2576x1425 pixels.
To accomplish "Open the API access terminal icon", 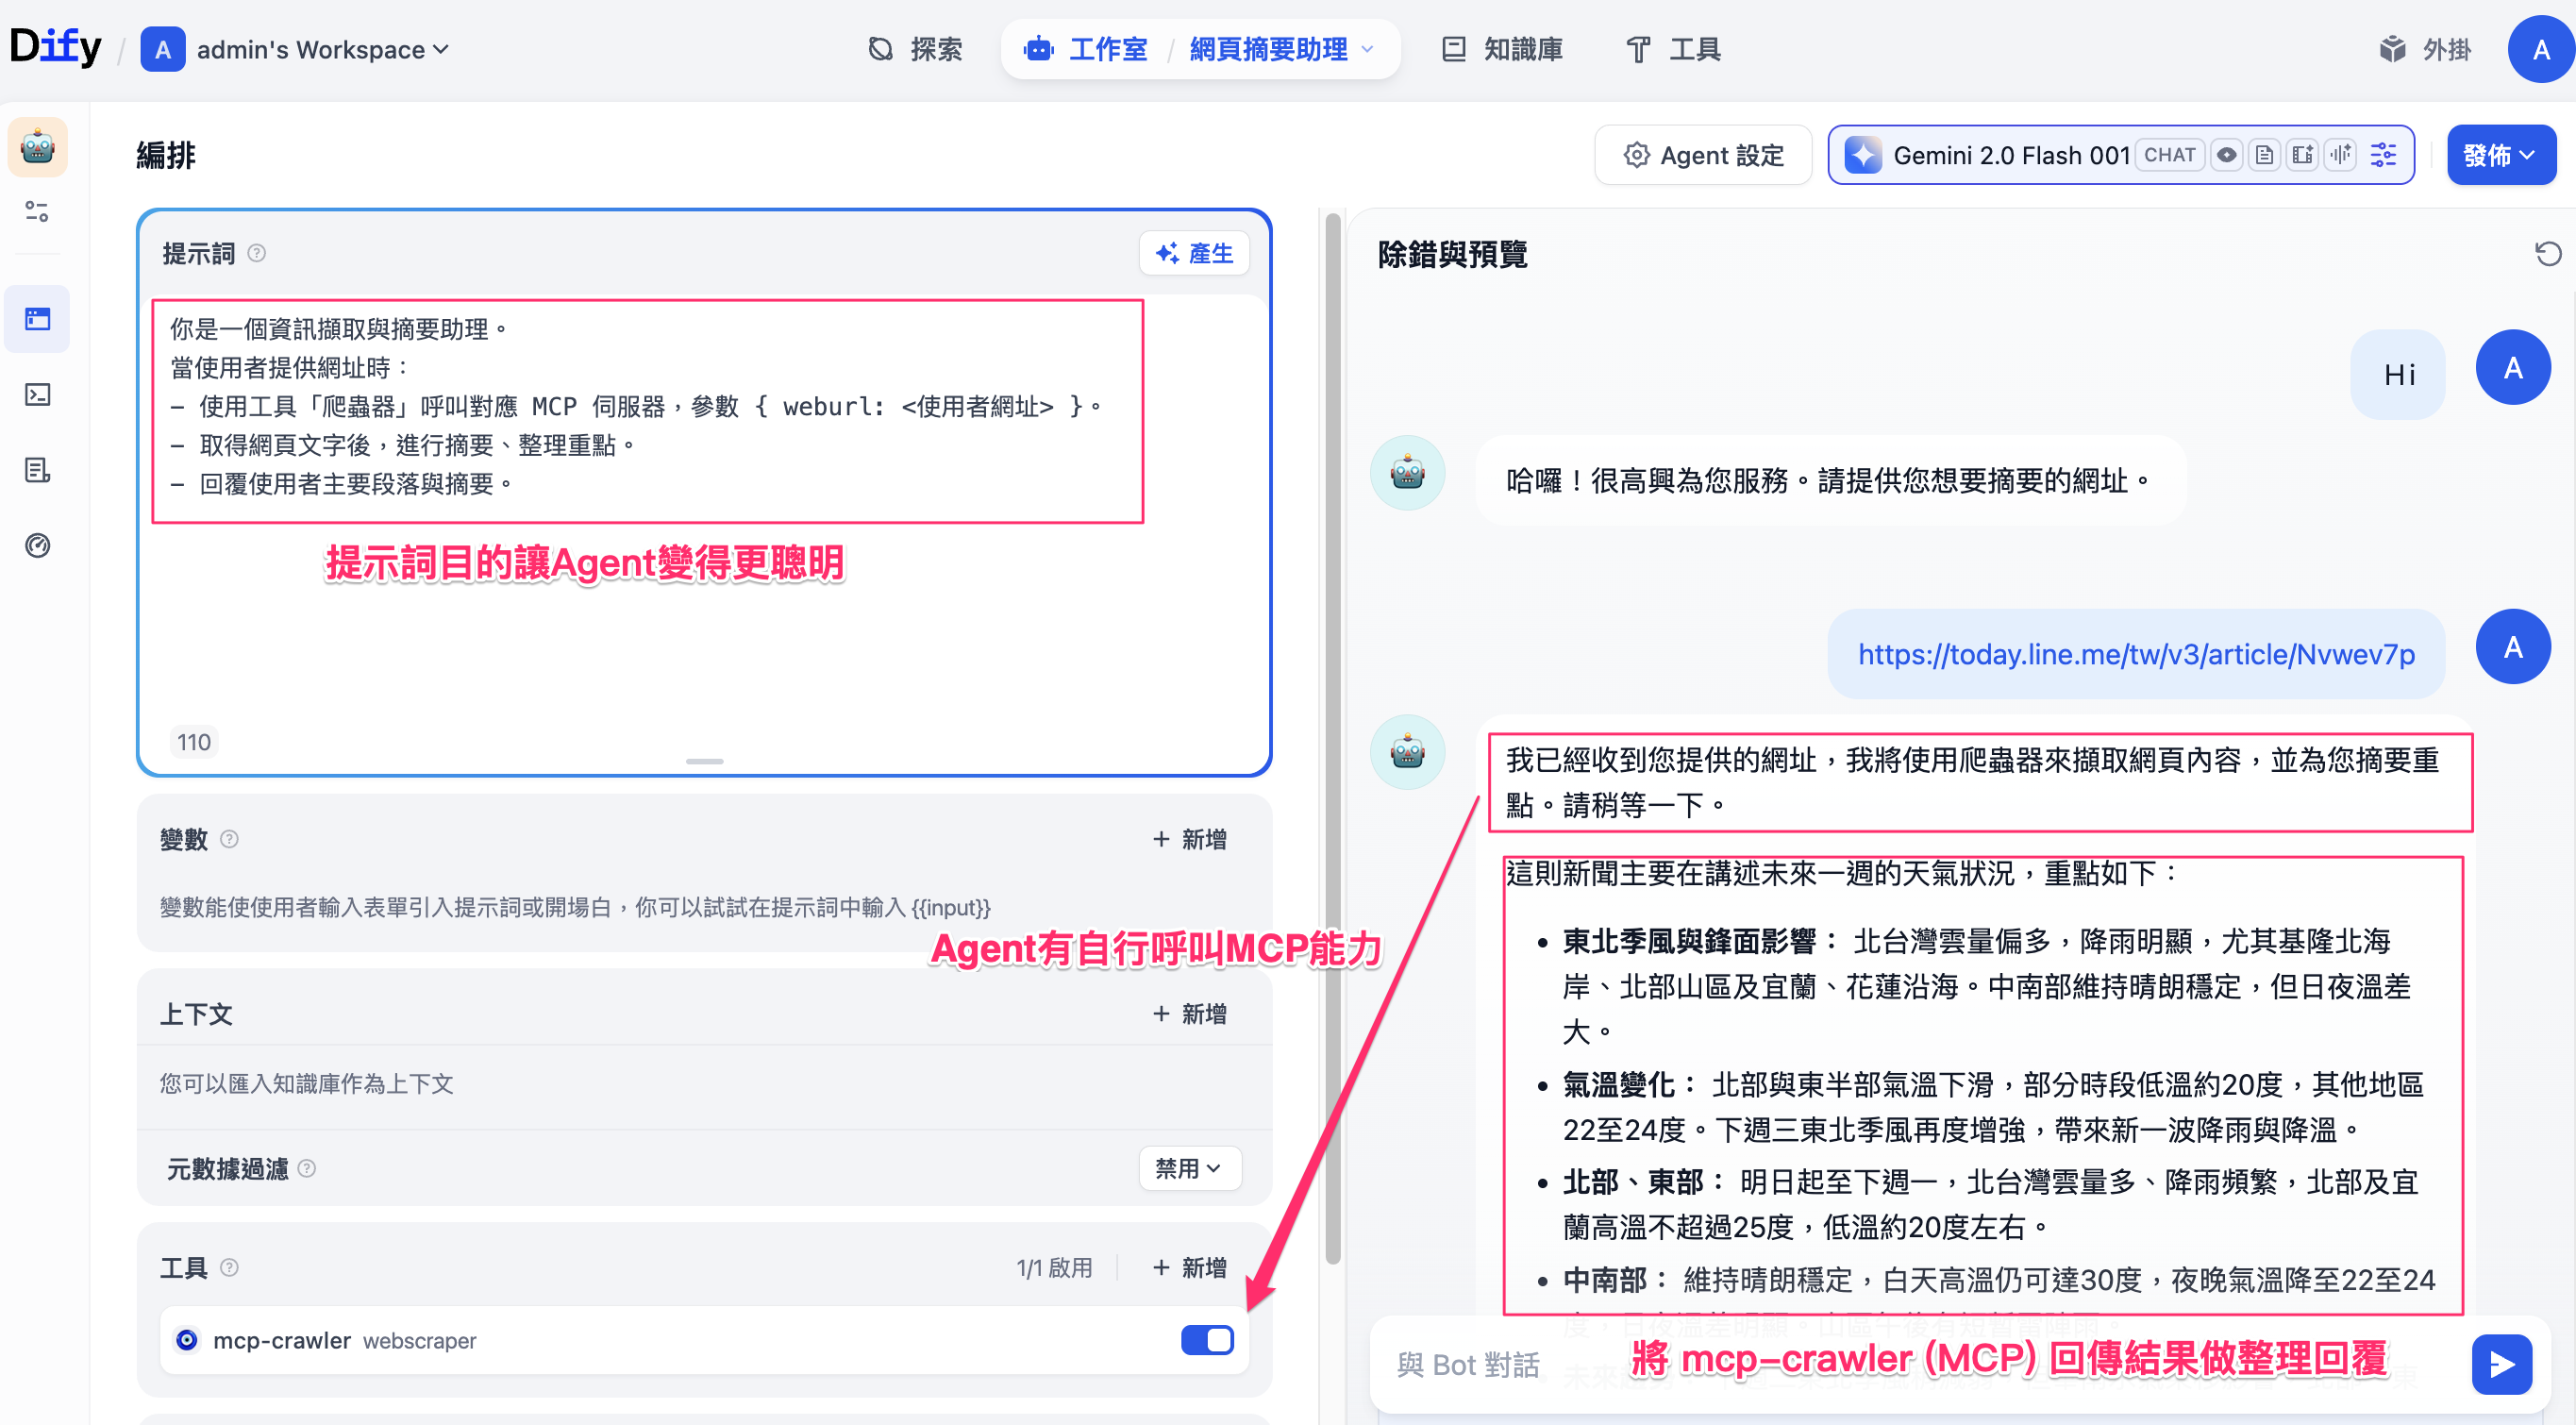I will coord(38,394).
